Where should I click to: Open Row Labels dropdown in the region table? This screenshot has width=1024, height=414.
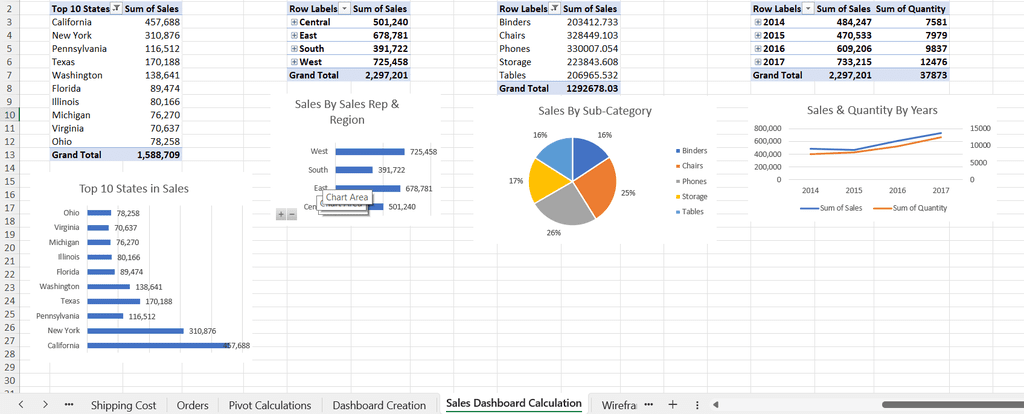[x=345, y=8]
